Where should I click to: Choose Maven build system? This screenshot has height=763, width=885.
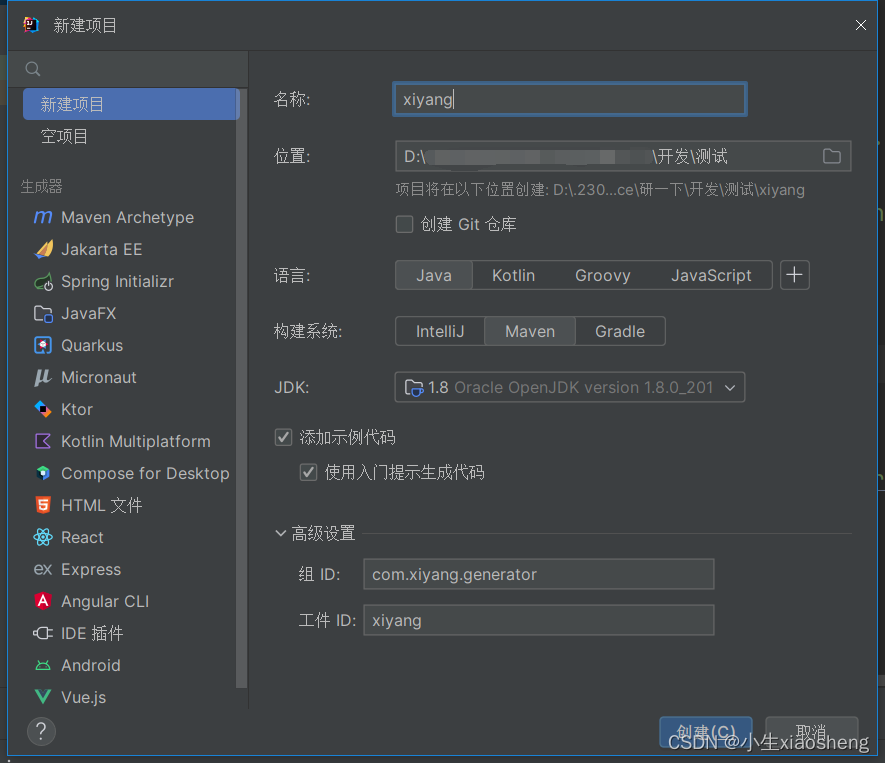(530, 331)
